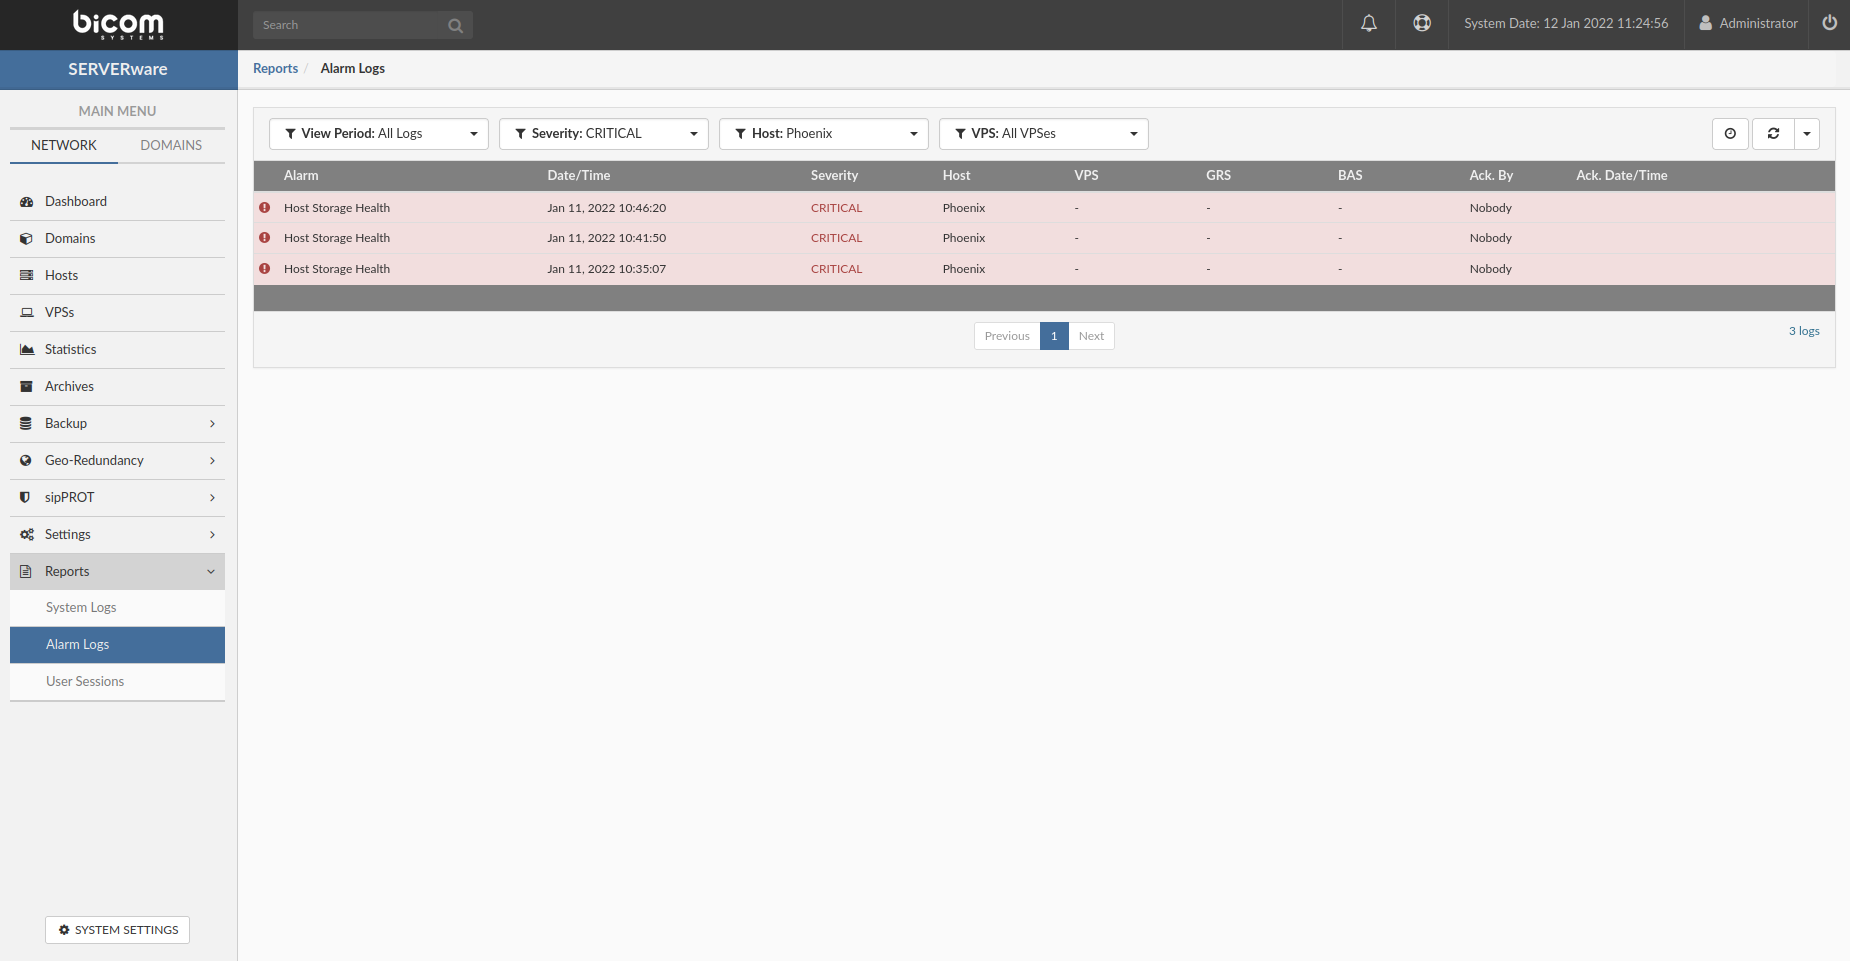Follow the Reports breadcrumb link
The height and width of the screenshot is (961, 1850).
point(275,69)
